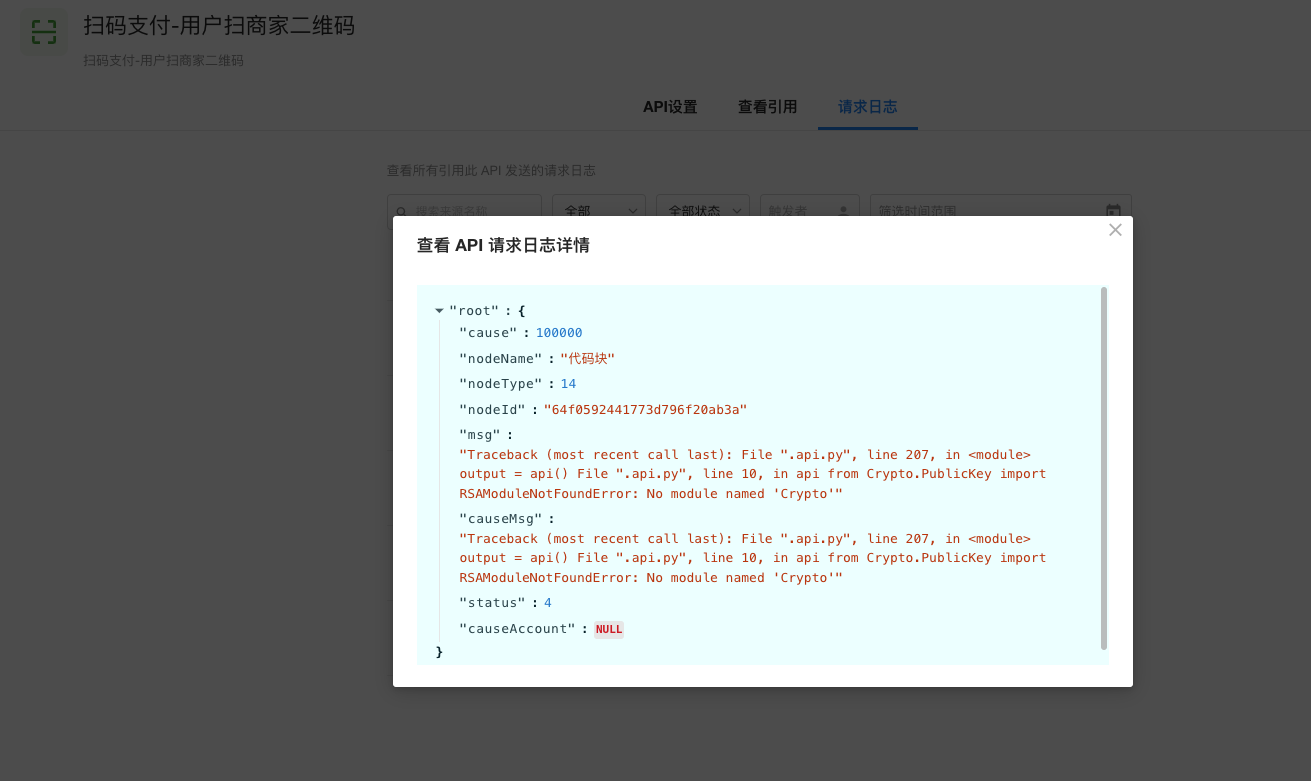Click the description 查看所有引用此 API 发送的请求日志
Screen dimensions: 1311x781
[x=491, y=171]
